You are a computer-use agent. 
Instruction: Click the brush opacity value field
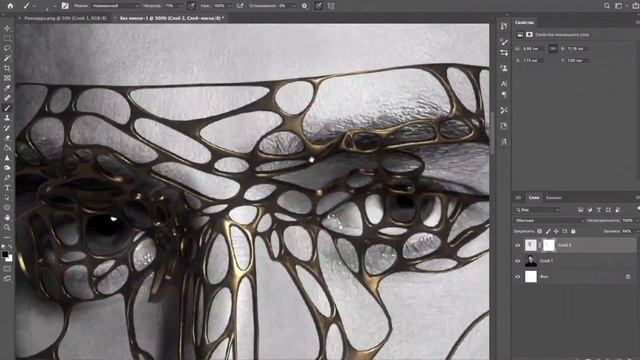tap(169, 6)
